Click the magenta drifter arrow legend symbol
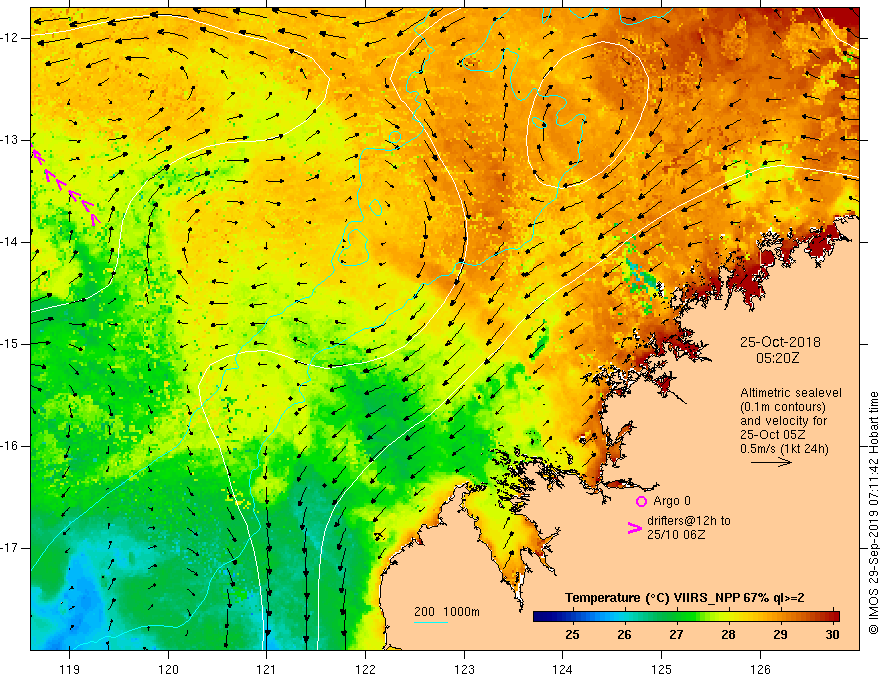Viewport: 880px width, 680px height. tap(634, 528)
